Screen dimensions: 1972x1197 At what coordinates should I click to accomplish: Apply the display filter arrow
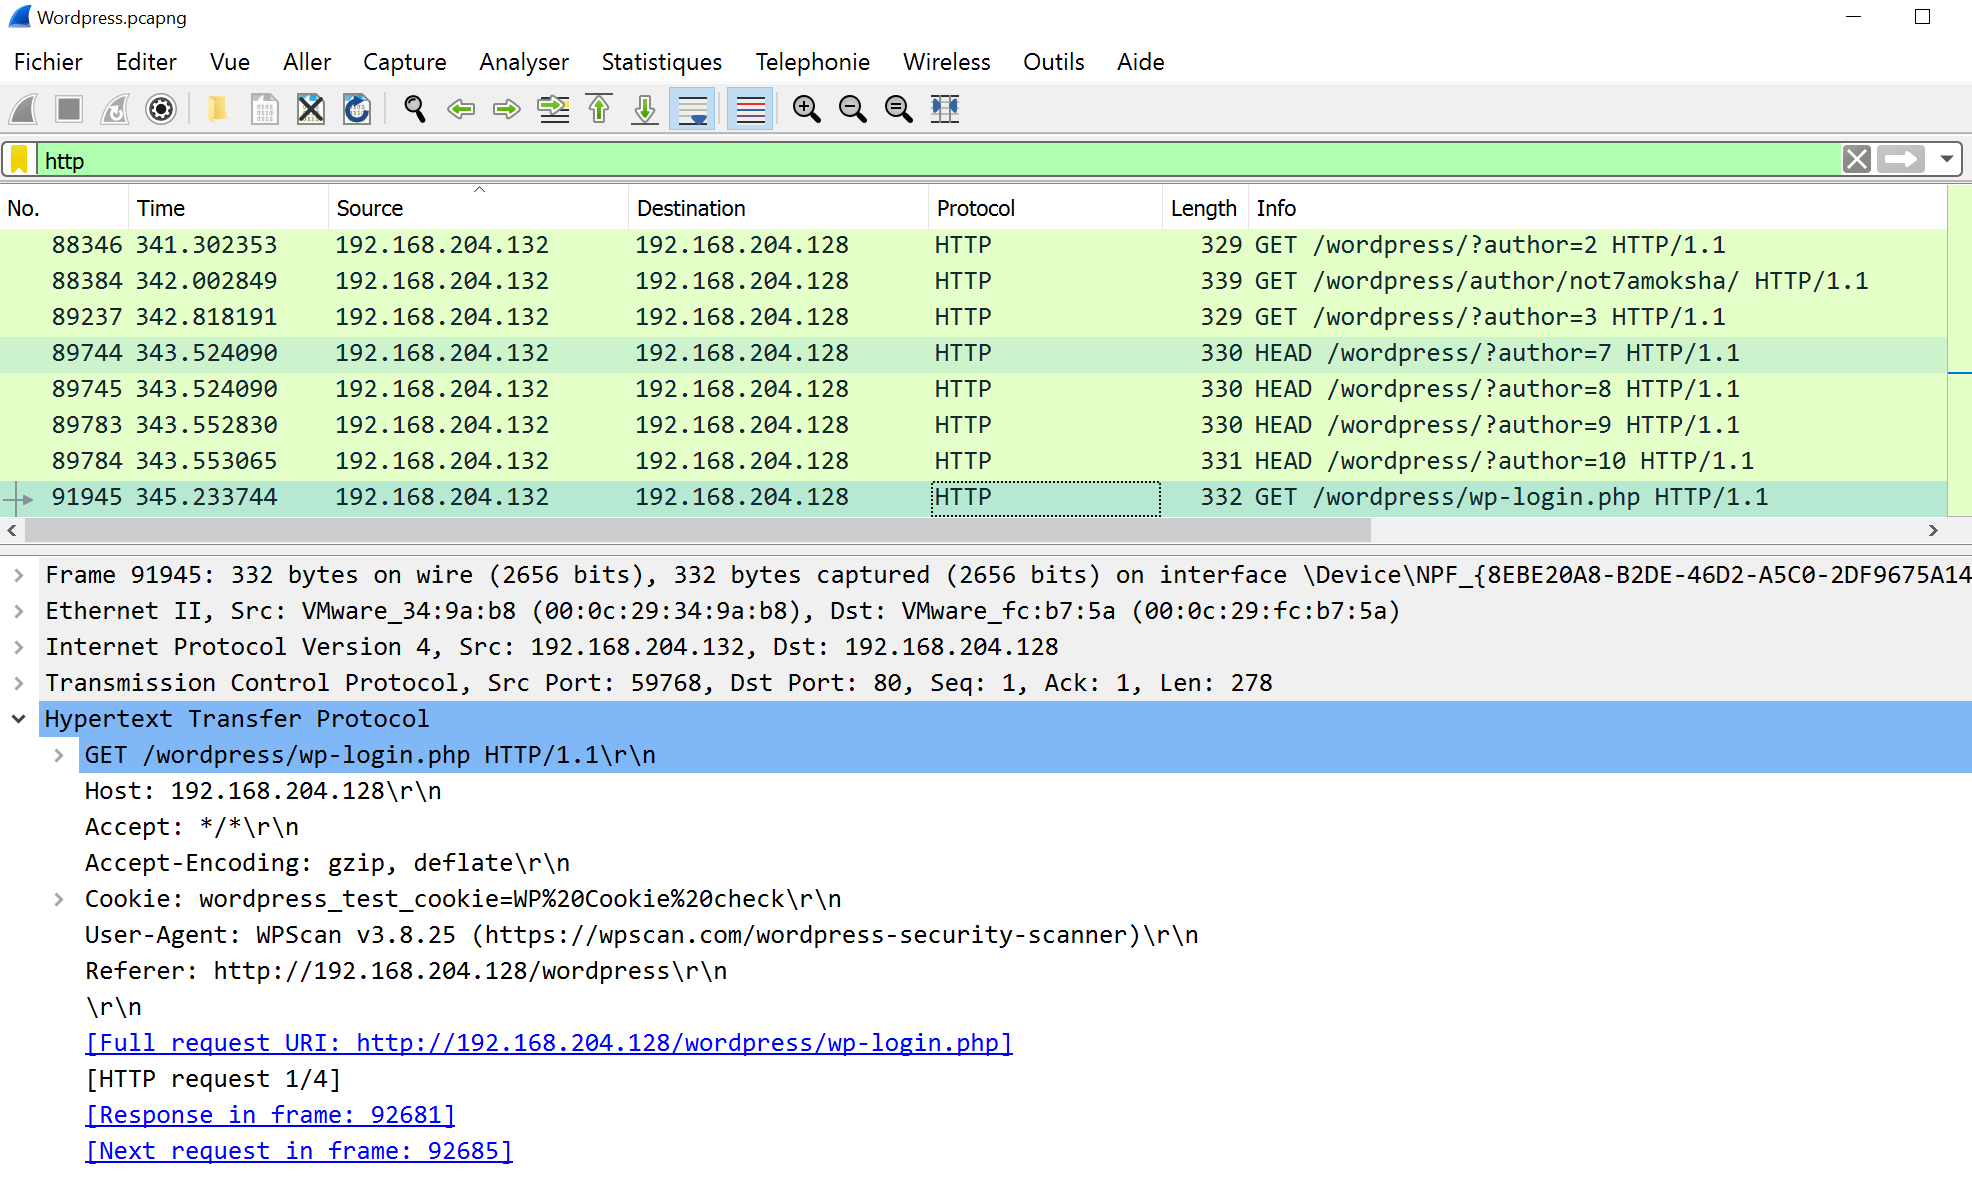pos(1901,159)
